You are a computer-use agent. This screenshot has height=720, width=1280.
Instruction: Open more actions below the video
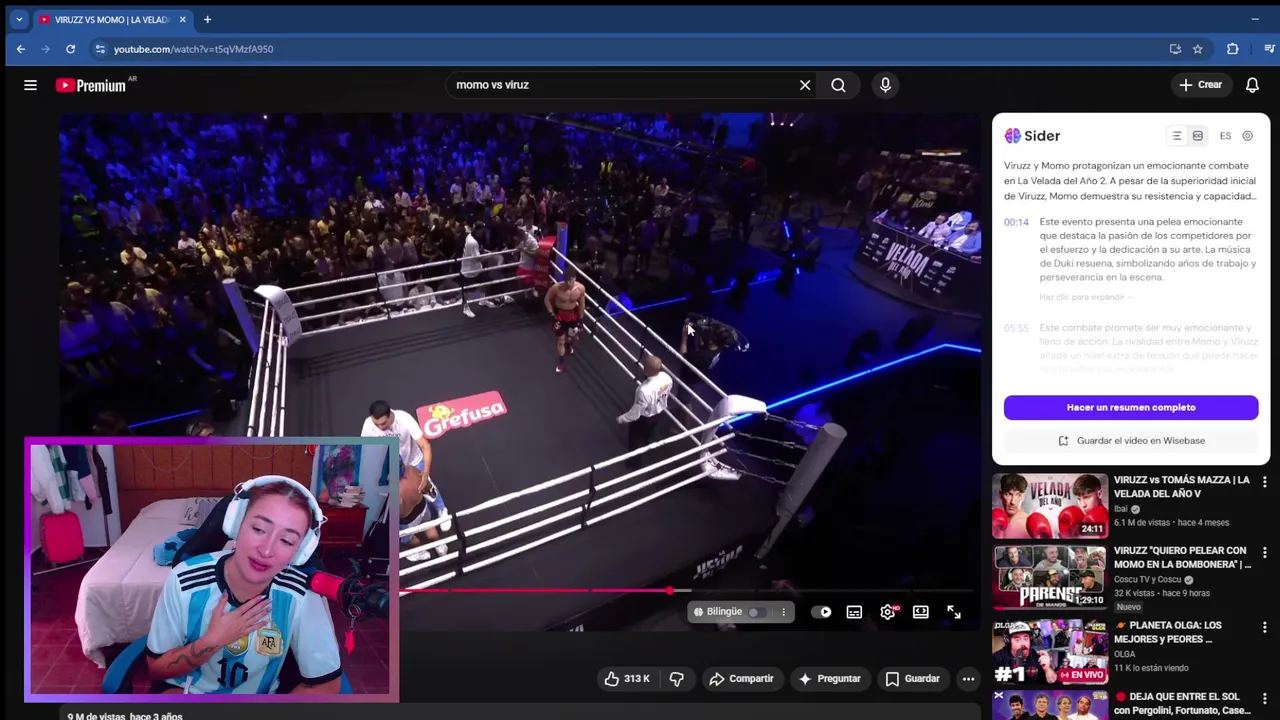[968, 679]
